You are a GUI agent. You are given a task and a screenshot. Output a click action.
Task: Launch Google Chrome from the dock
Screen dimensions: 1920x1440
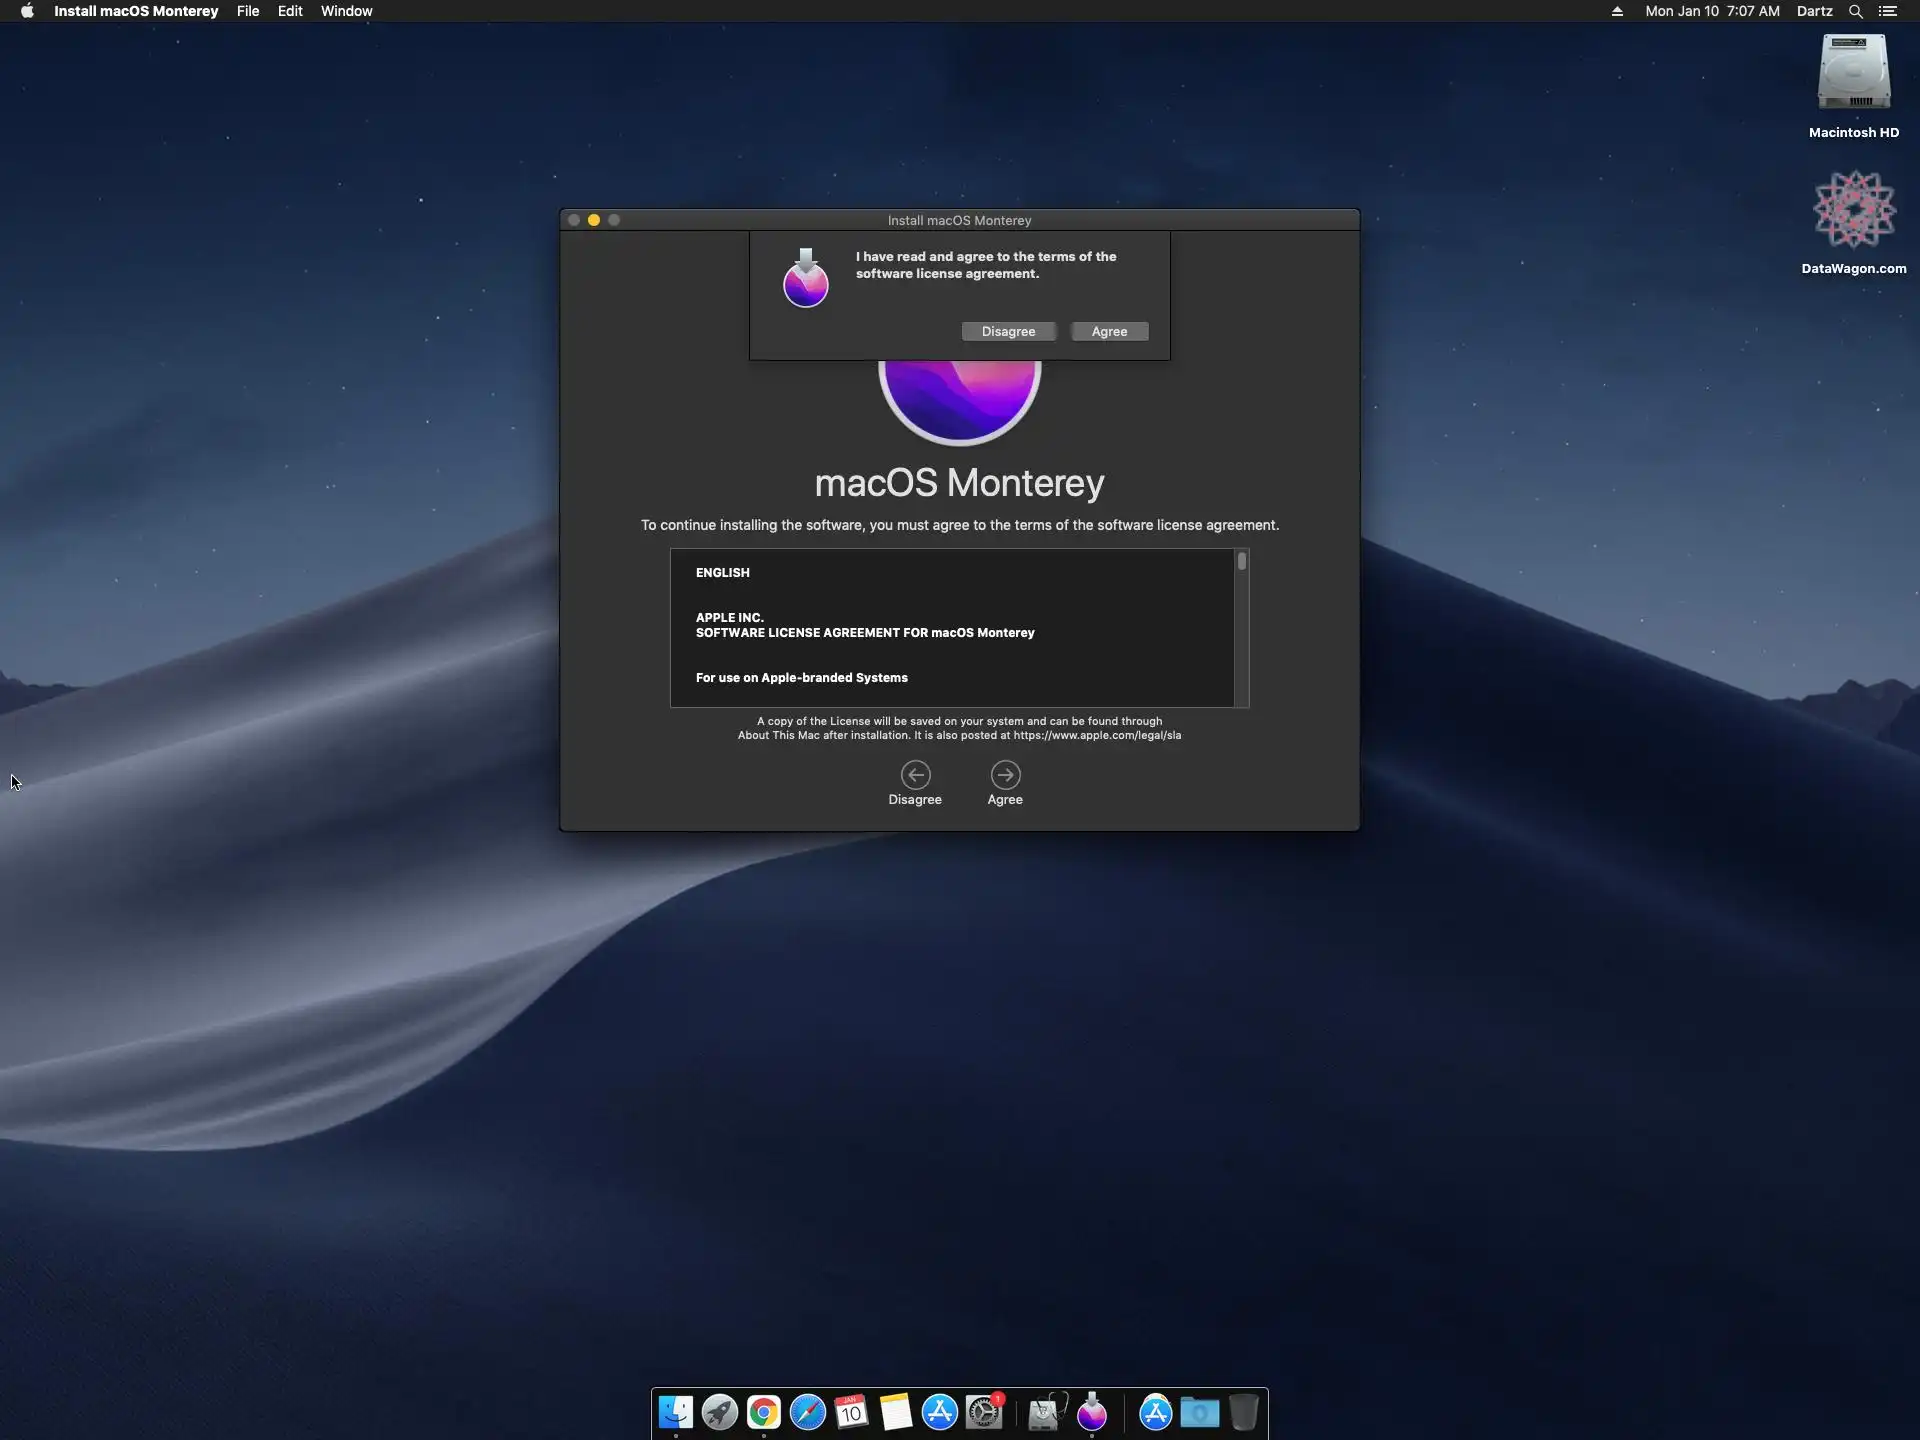point(764,1412)
